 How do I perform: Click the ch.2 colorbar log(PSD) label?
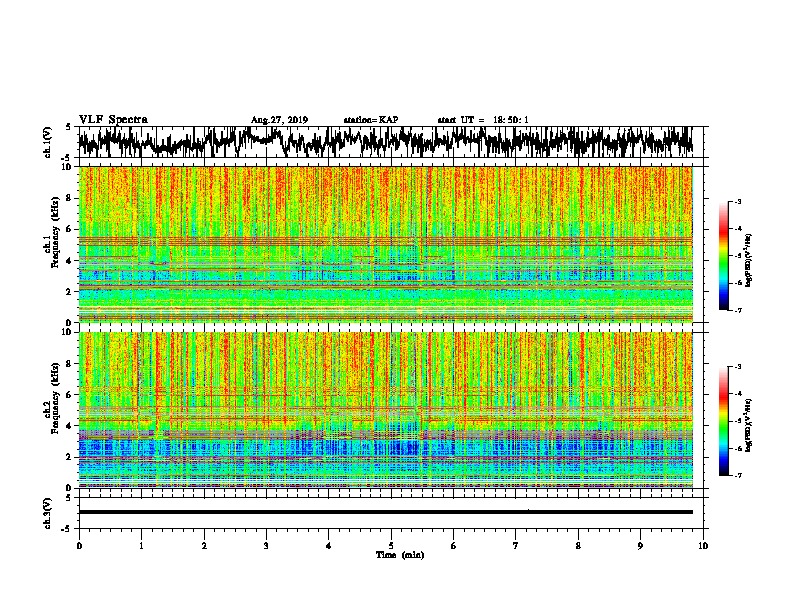tap(748, 425)
